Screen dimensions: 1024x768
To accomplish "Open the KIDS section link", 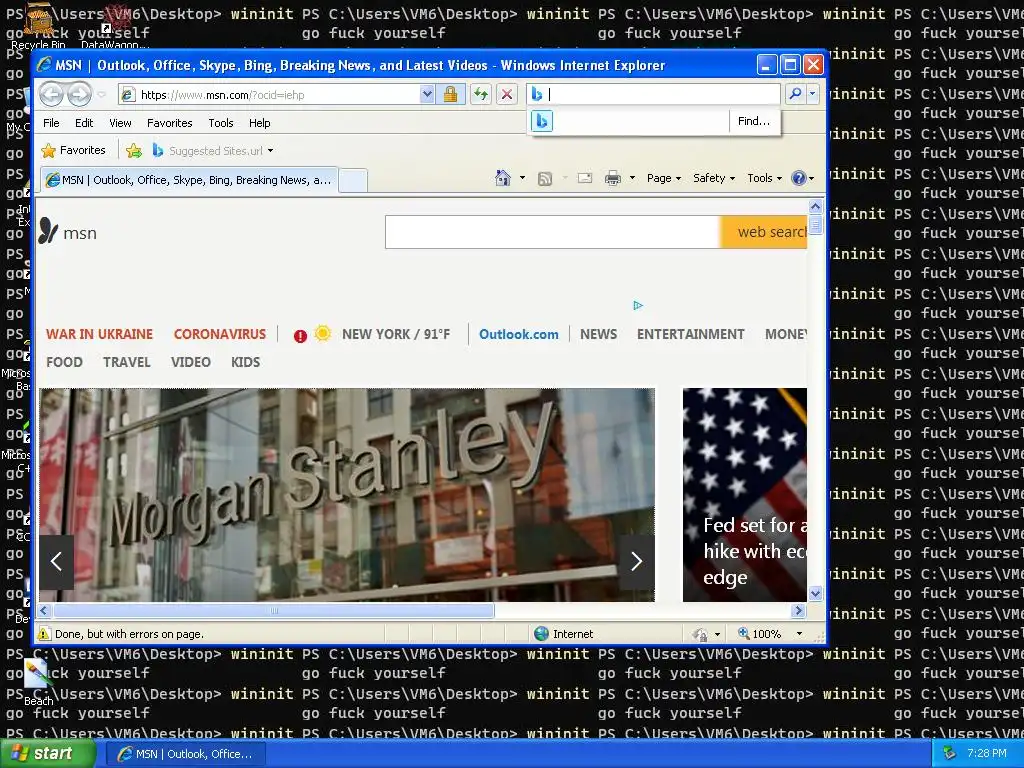I will point(246,362).
